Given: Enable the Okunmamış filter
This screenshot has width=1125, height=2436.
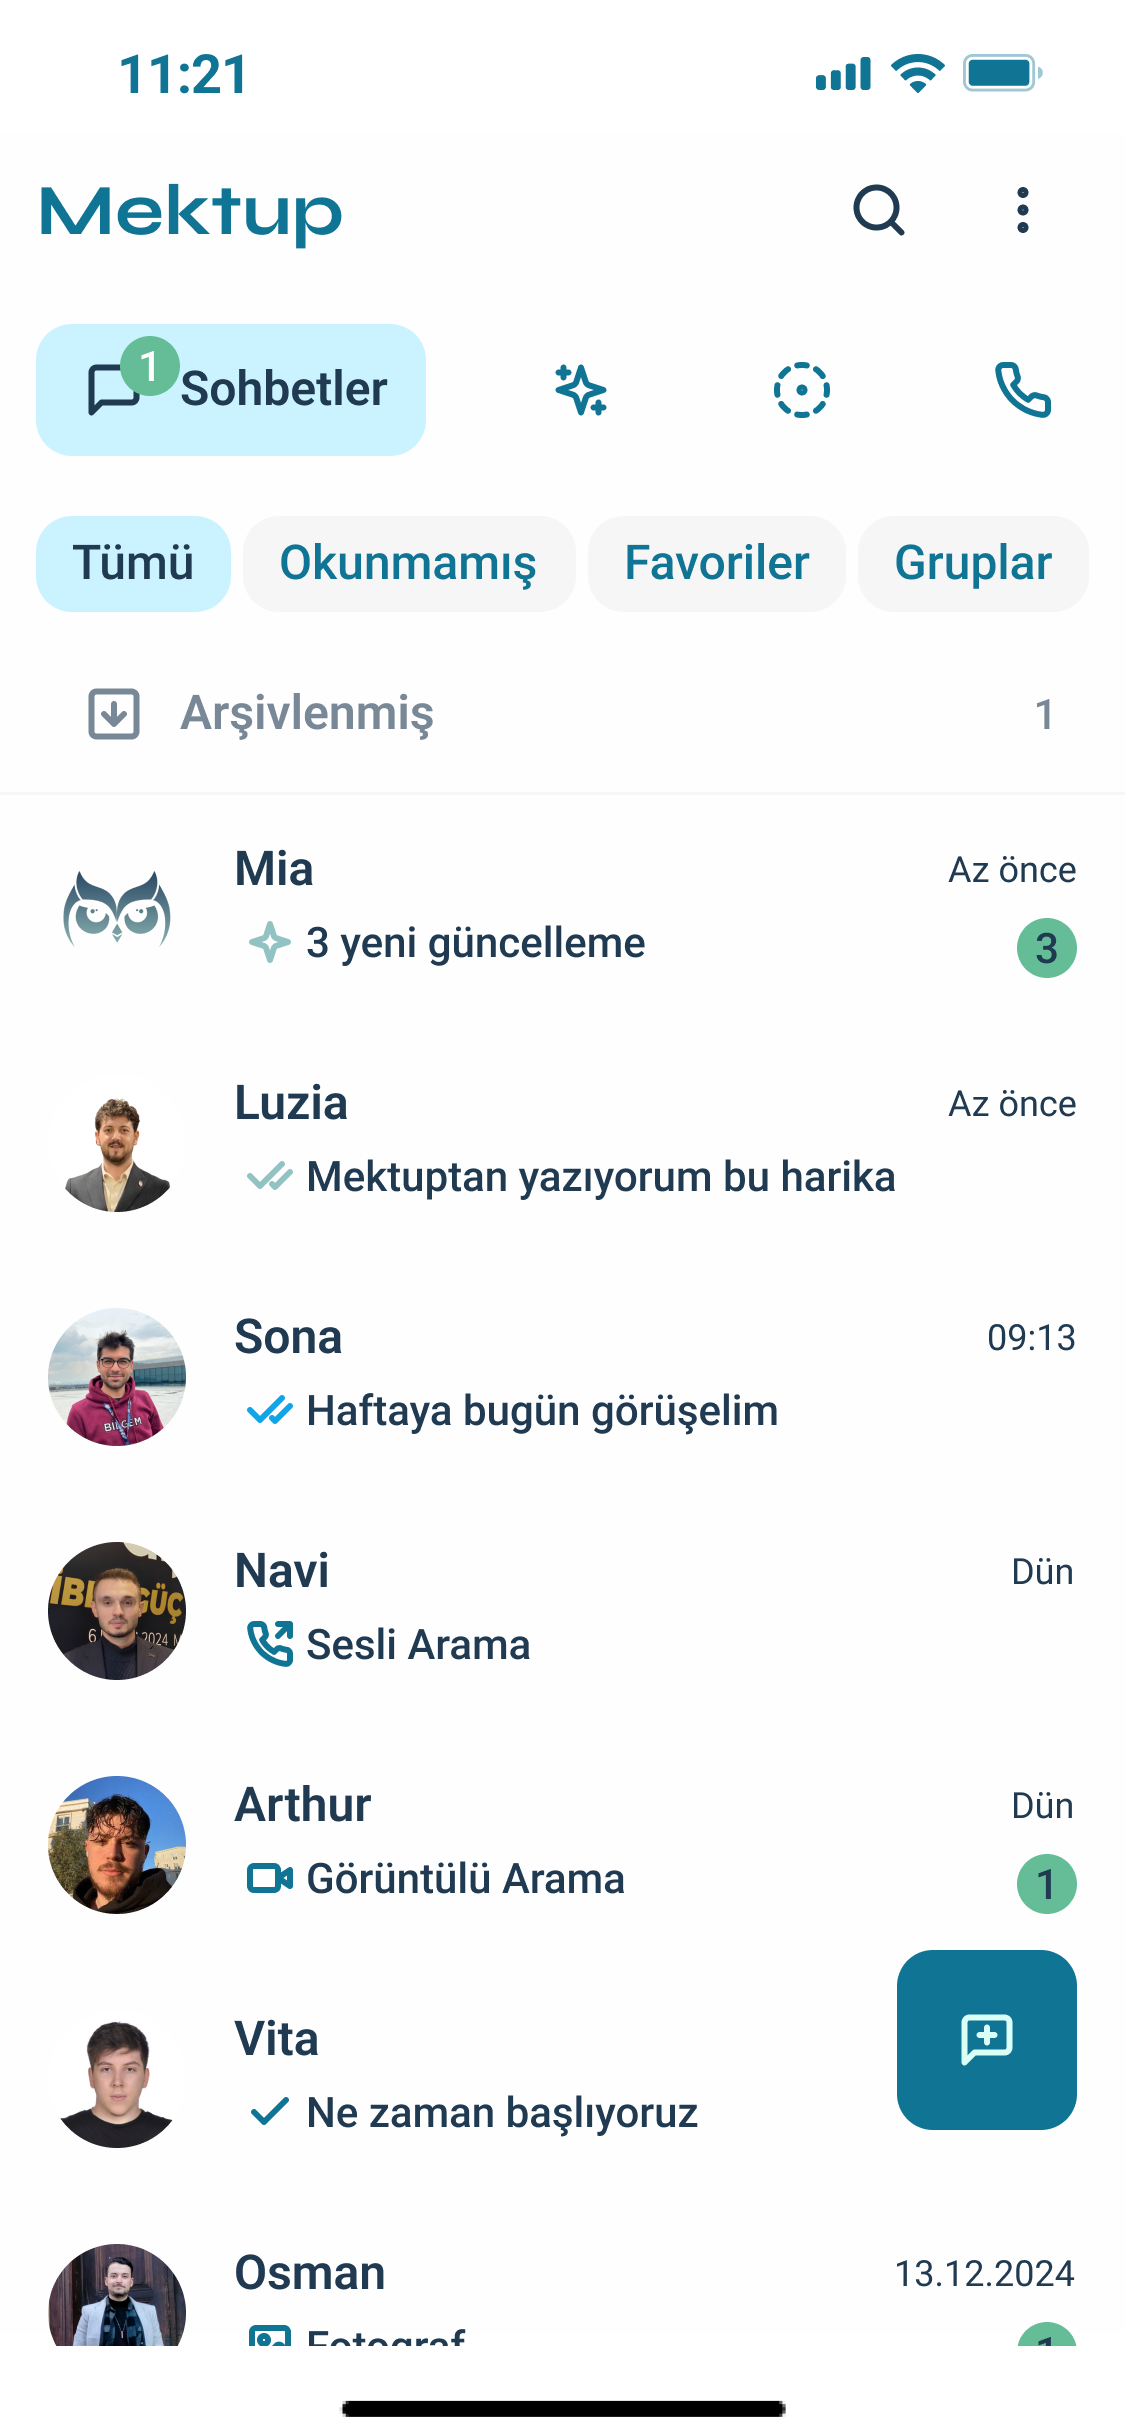Looking at the screenshot, I should 408,563.
